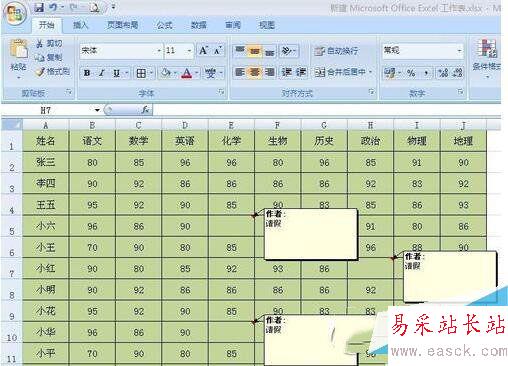The height and width of the screenshot is (366, 508).
Task: Apply comma style number format
Action: 426,73
